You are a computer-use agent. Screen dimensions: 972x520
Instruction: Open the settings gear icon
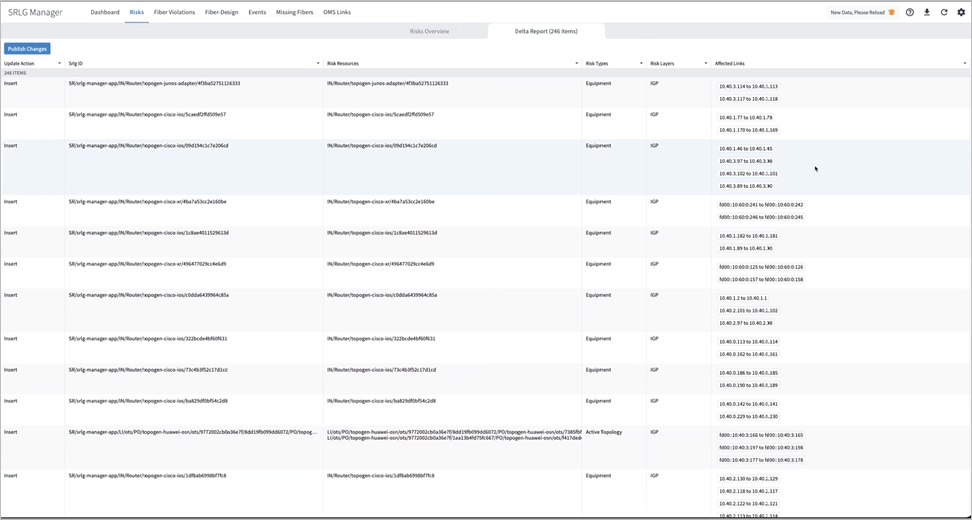tap(961, 13)
